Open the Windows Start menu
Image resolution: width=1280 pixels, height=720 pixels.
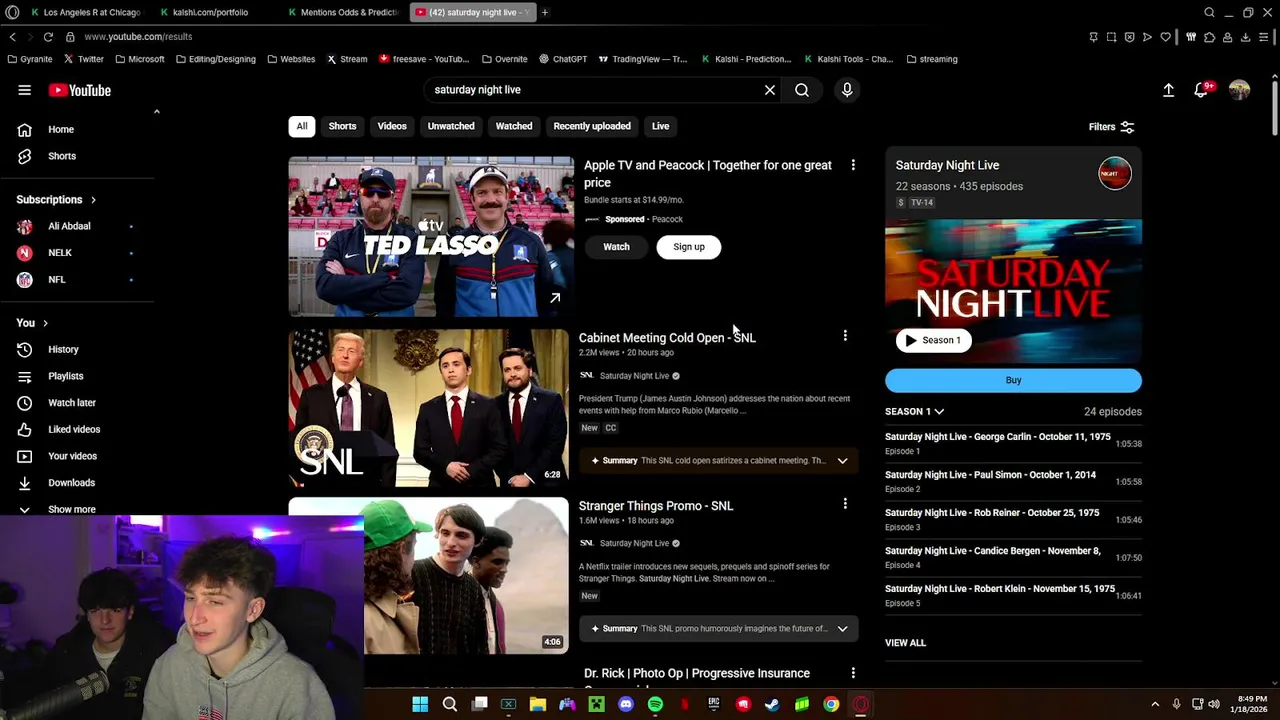pos(420,704)
